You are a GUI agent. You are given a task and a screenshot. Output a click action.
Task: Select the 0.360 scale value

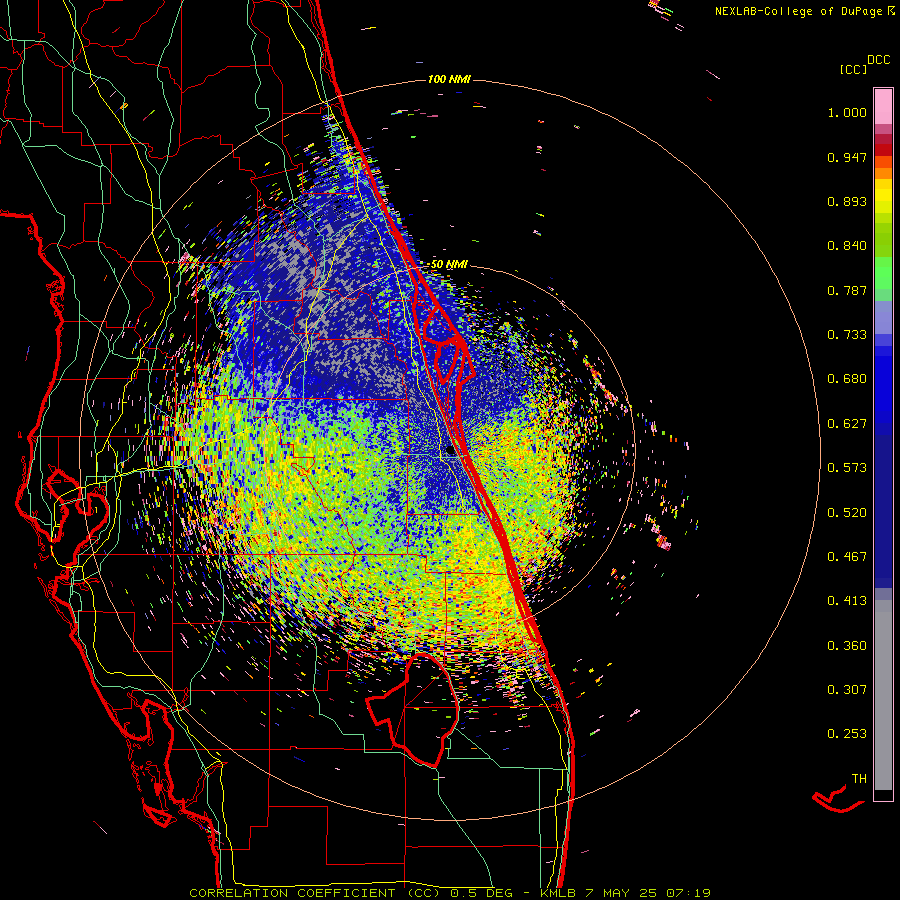[847, 646]
